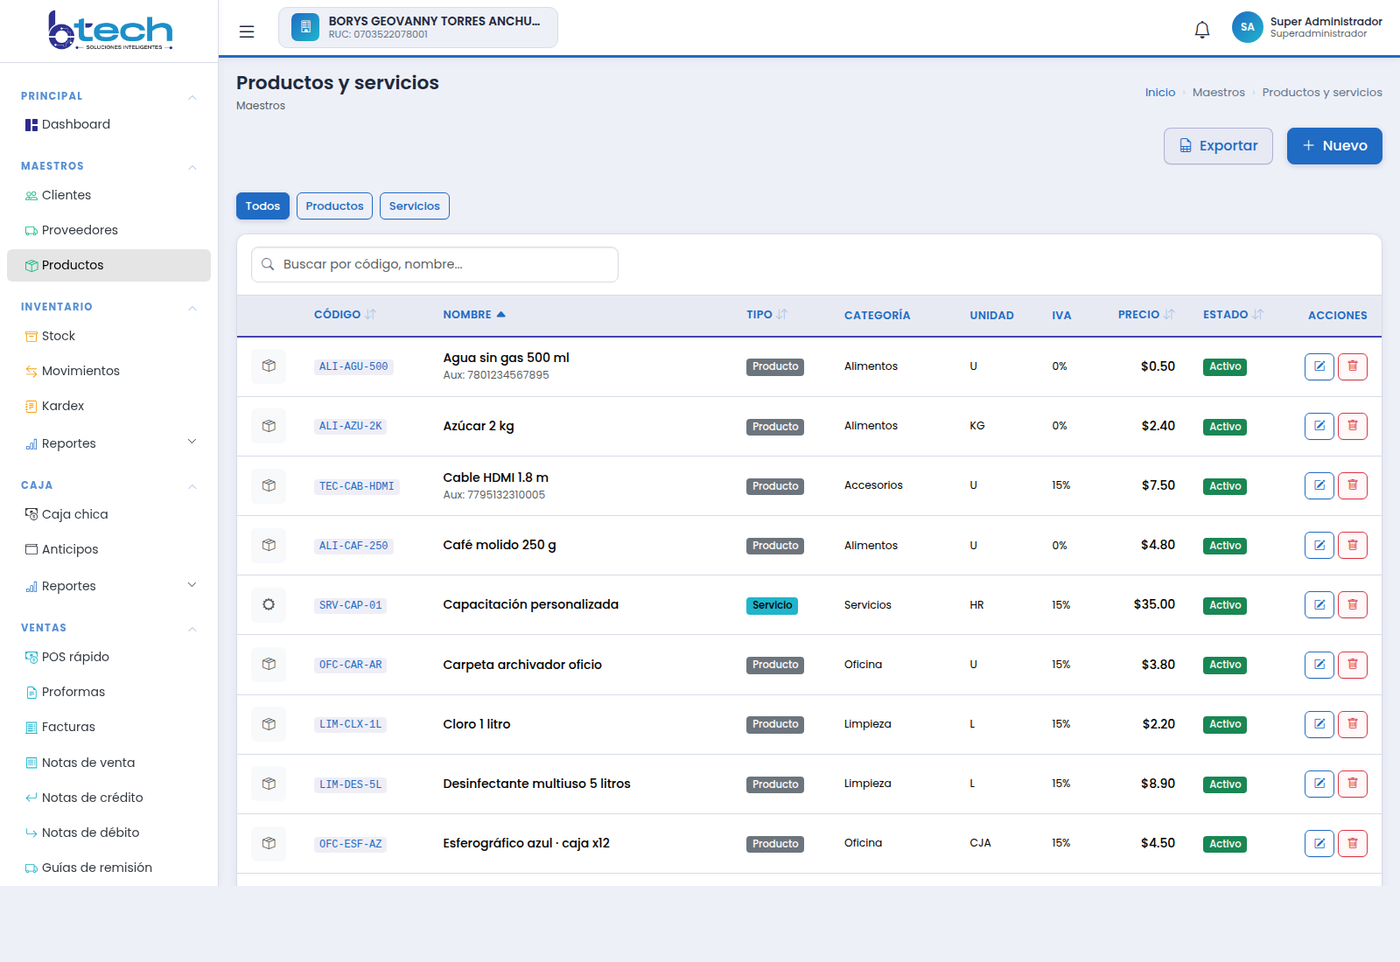
Task: Edit the Café molido 250 g product
Action: (1319, 545)
